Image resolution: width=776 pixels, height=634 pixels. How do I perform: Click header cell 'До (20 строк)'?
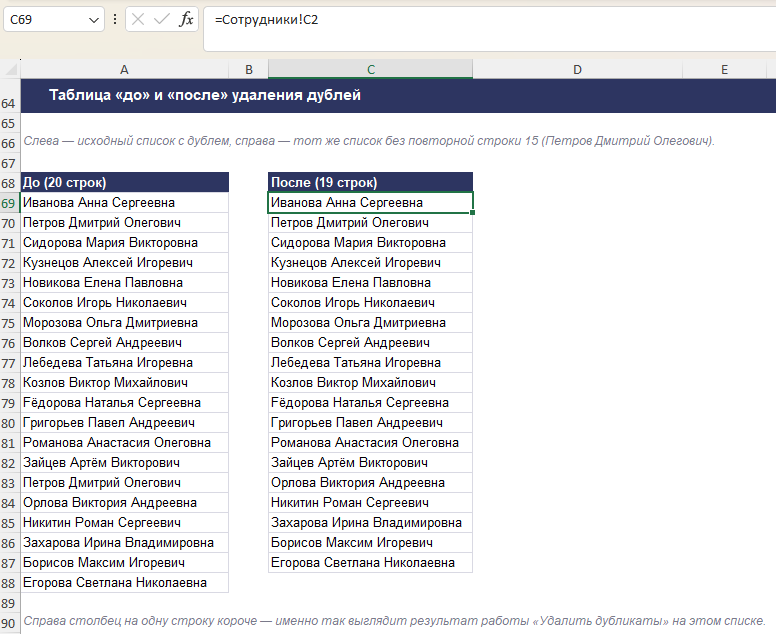[x=124, y=182]
